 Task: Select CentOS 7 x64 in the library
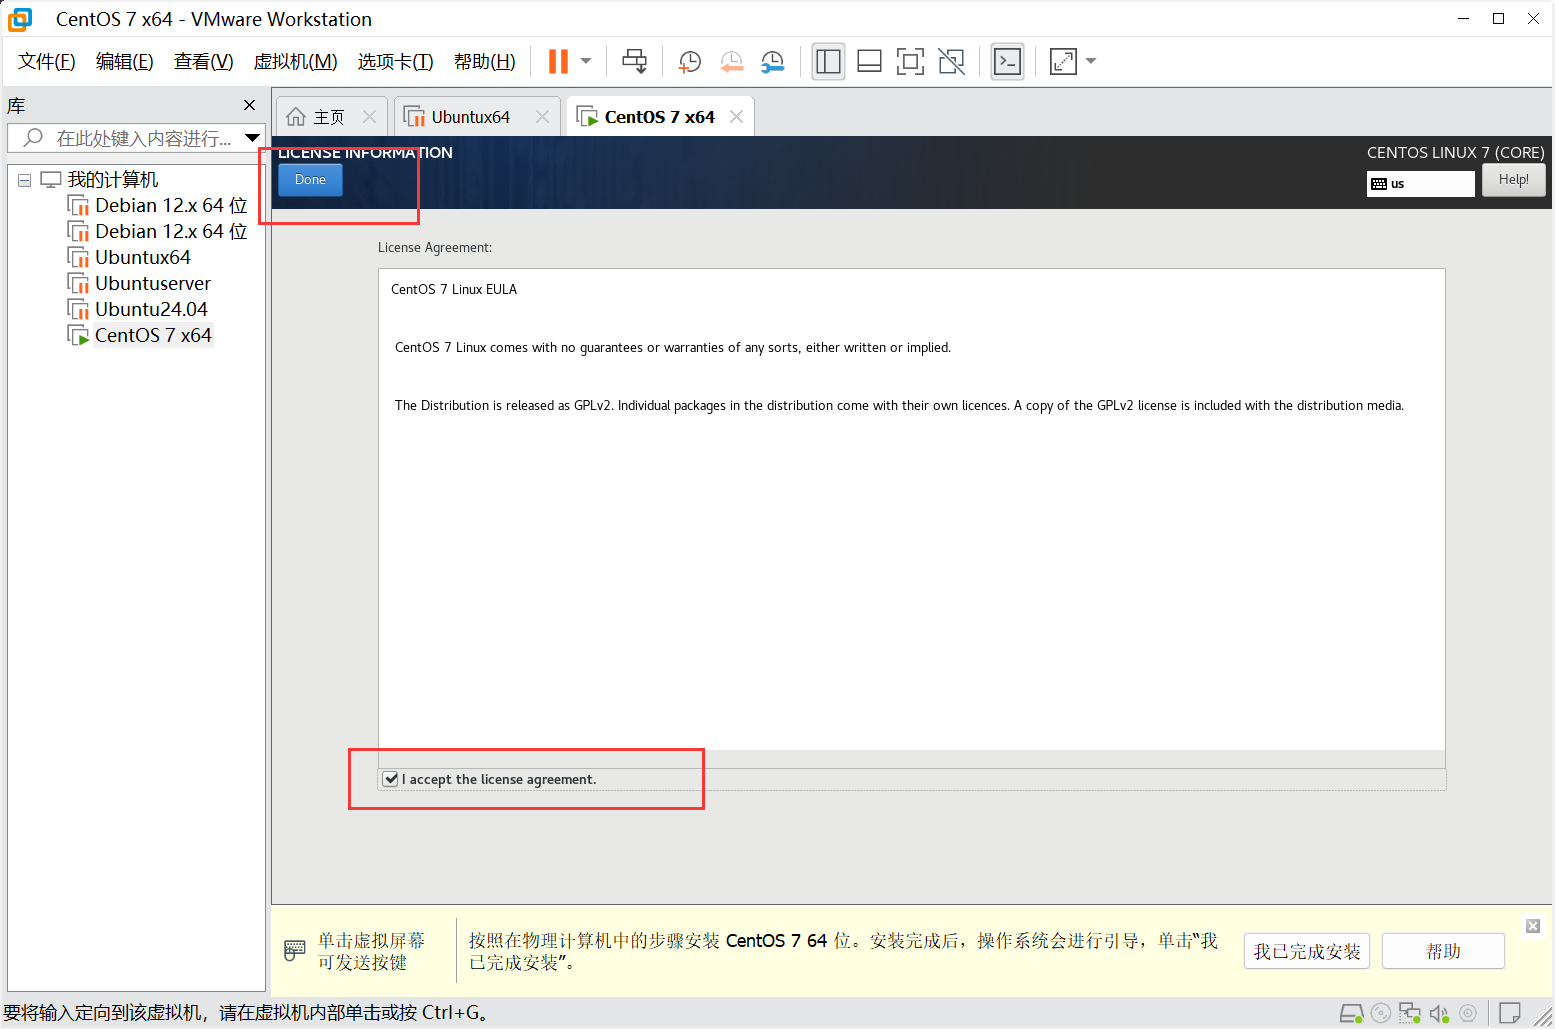coord(153,336)
